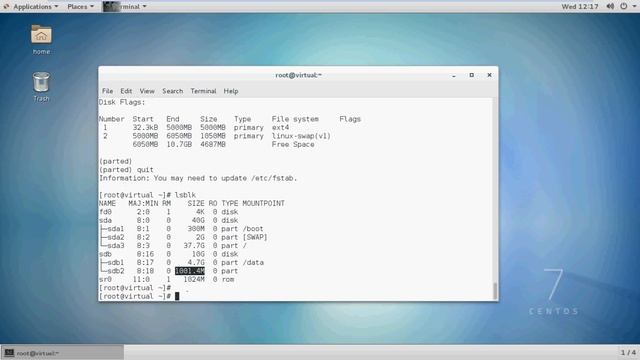Viewport: 640px width, 360px height.
Task: Click the Free Space text in parted table
Action: pos(293,144)
